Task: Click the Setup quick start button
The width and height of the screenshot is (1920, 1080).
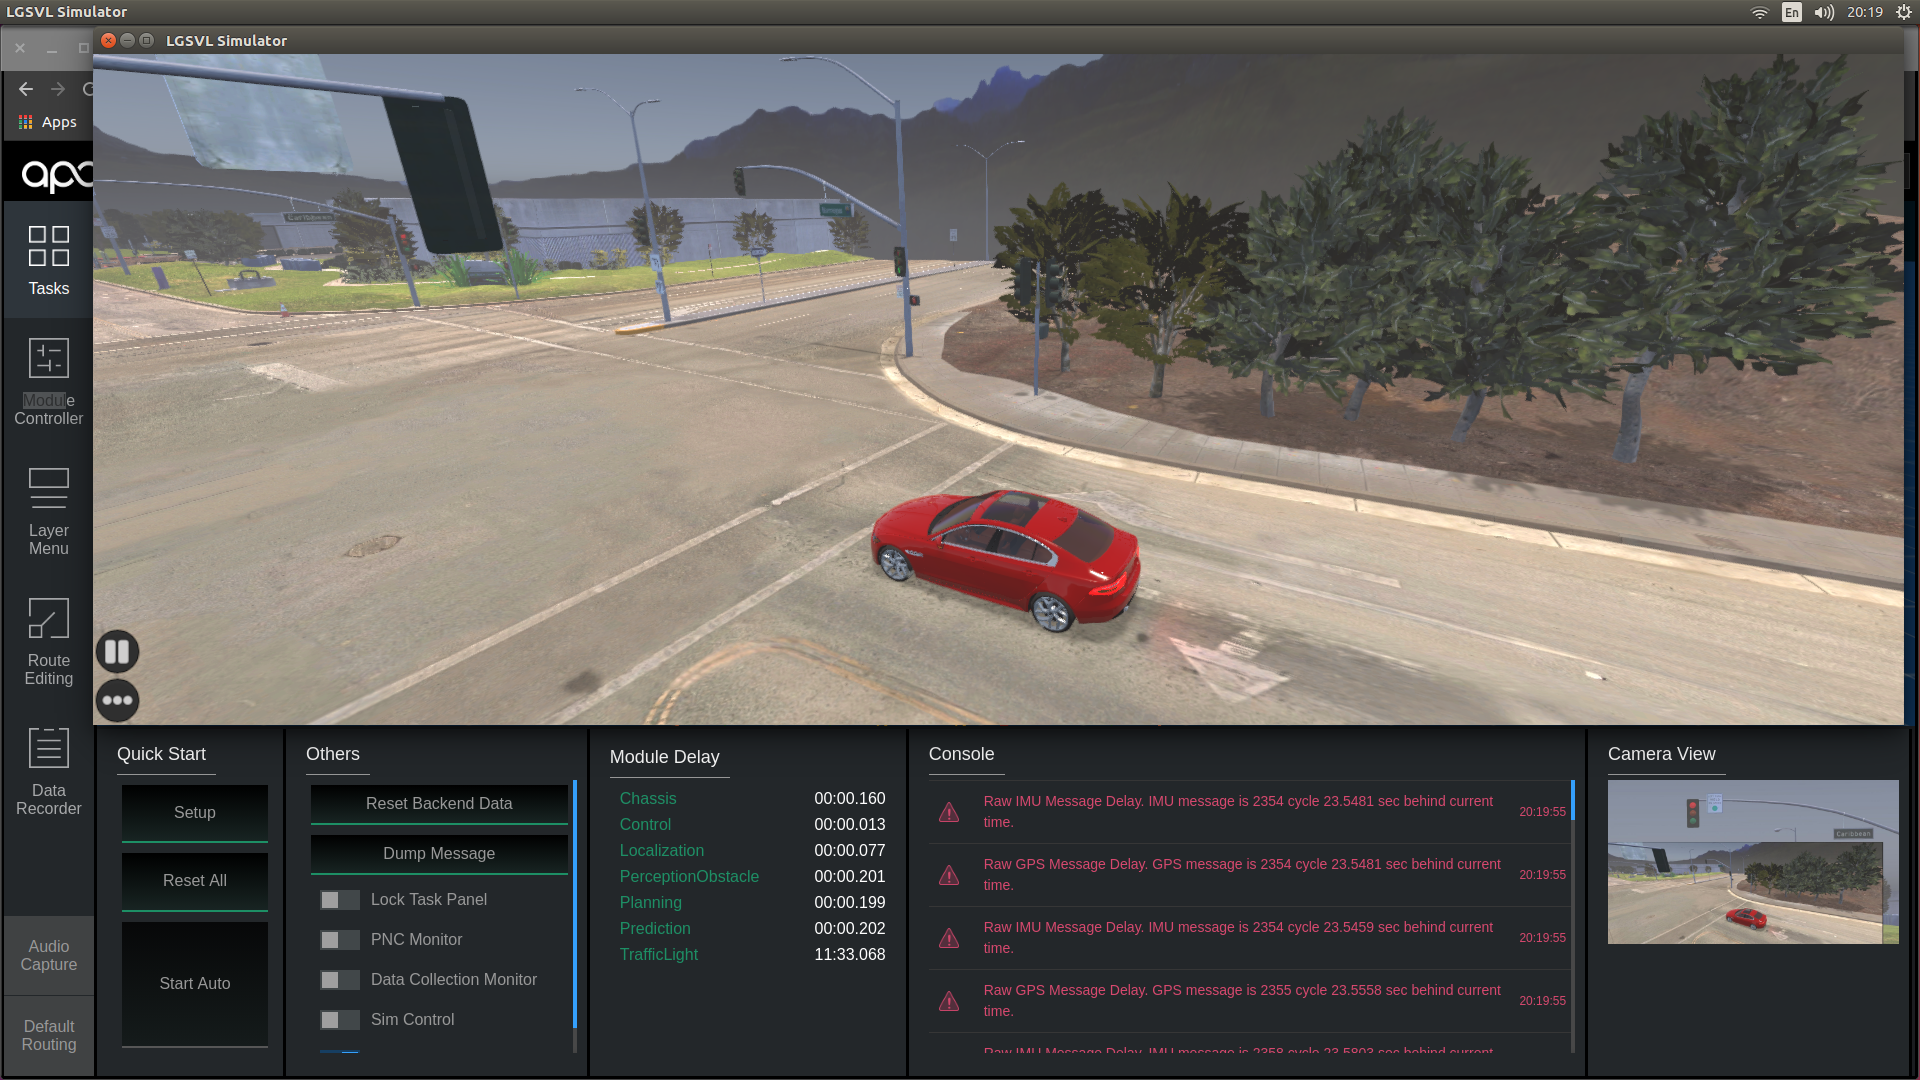Action: point(195,812)
